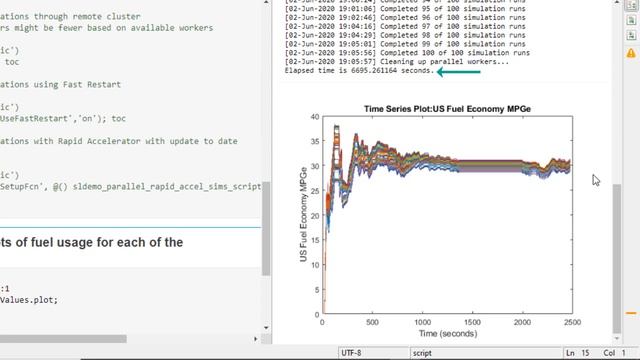
Task: Select the Elapsed time 6695.261164 seconds line
Action: coord(359,71)
